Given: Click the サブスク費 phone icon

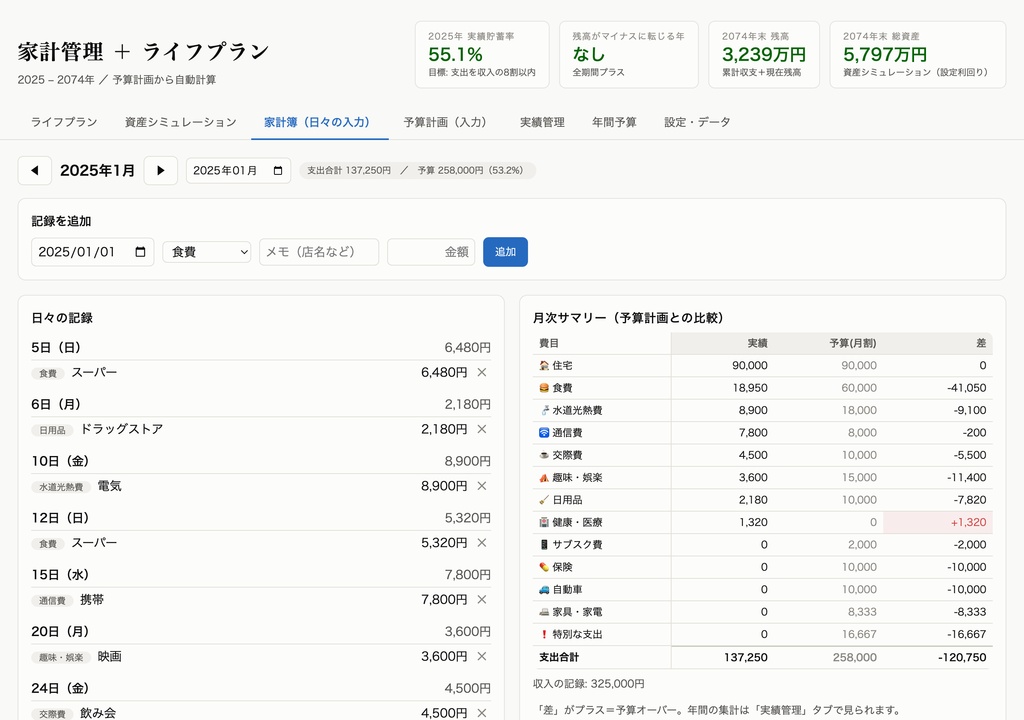Looking at the screenshot, I should 544,544.
